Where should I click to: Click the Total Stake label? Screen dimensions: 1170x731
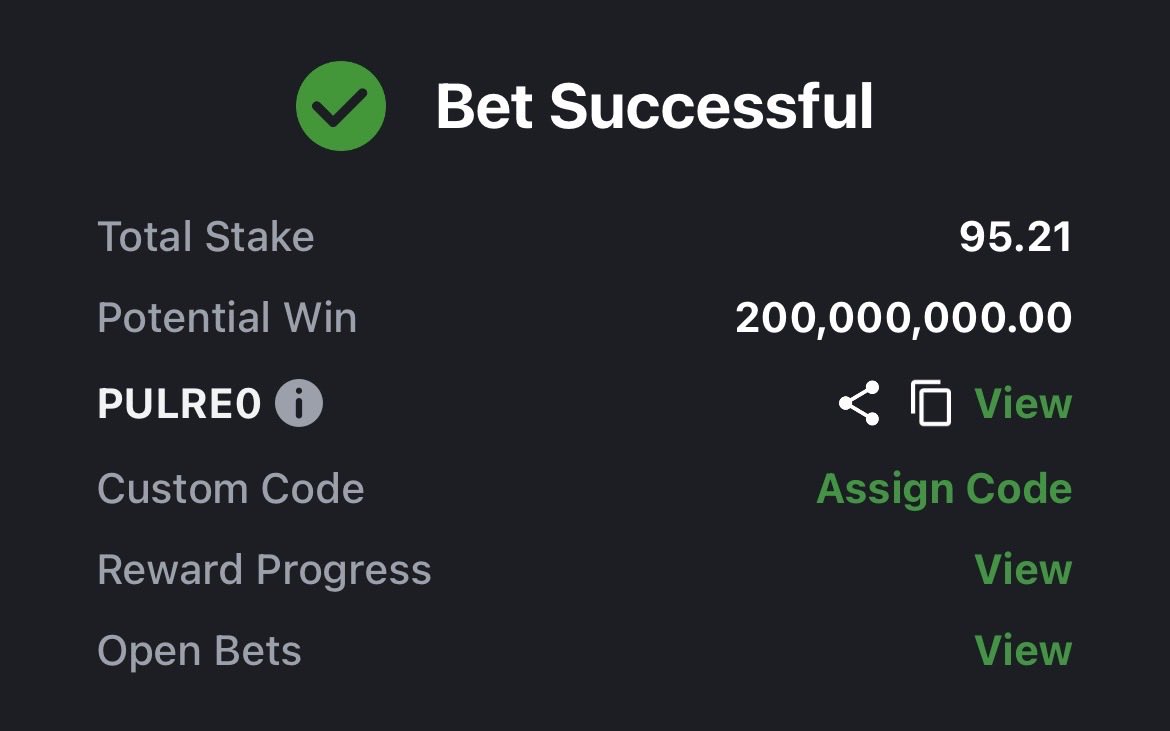tap(206, 237)
